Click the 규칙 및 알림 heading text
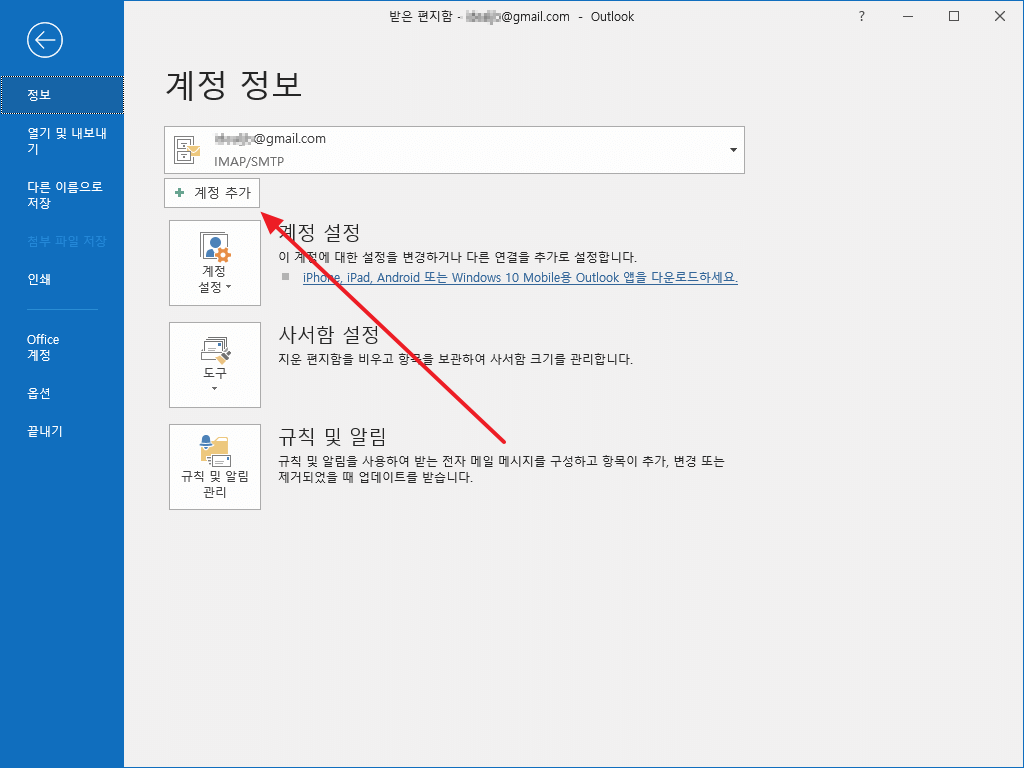The height and width of the screenshot is (768, 1024). pos(332,436)
